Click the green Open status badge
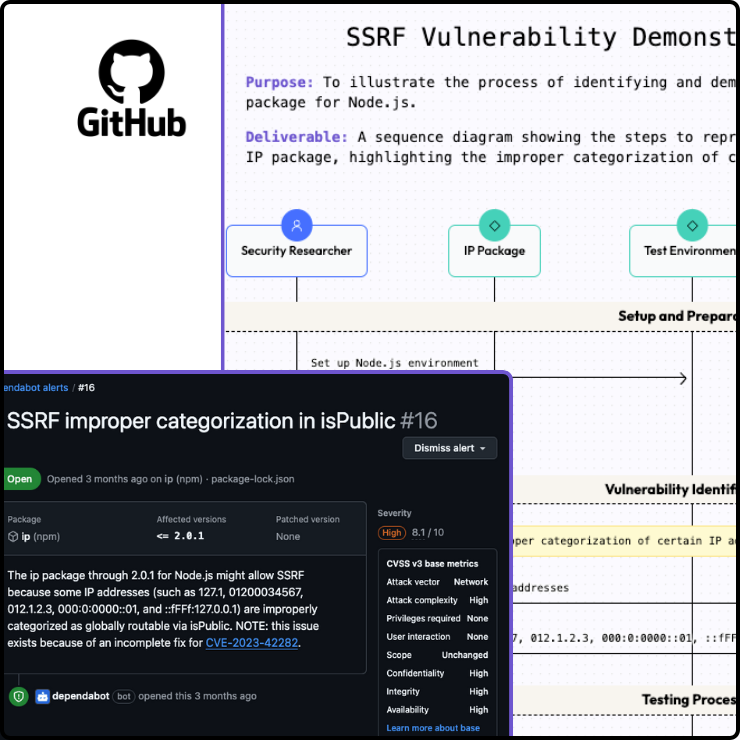Viewport: 740px width, 740px height. (x=21, y=479)
